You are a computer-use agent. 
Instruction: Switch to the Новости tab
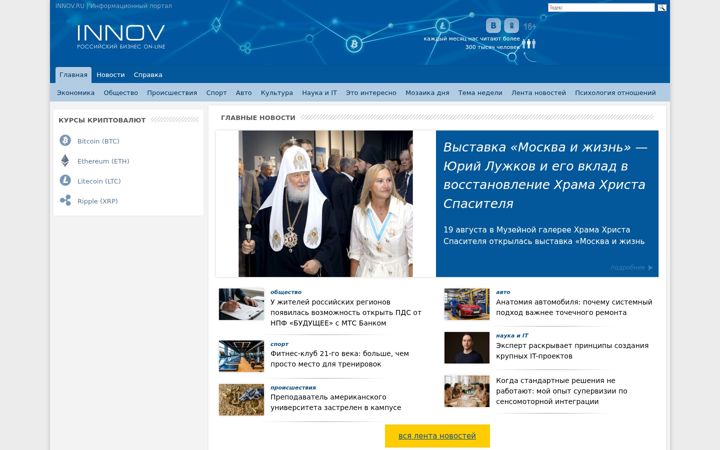111,75
